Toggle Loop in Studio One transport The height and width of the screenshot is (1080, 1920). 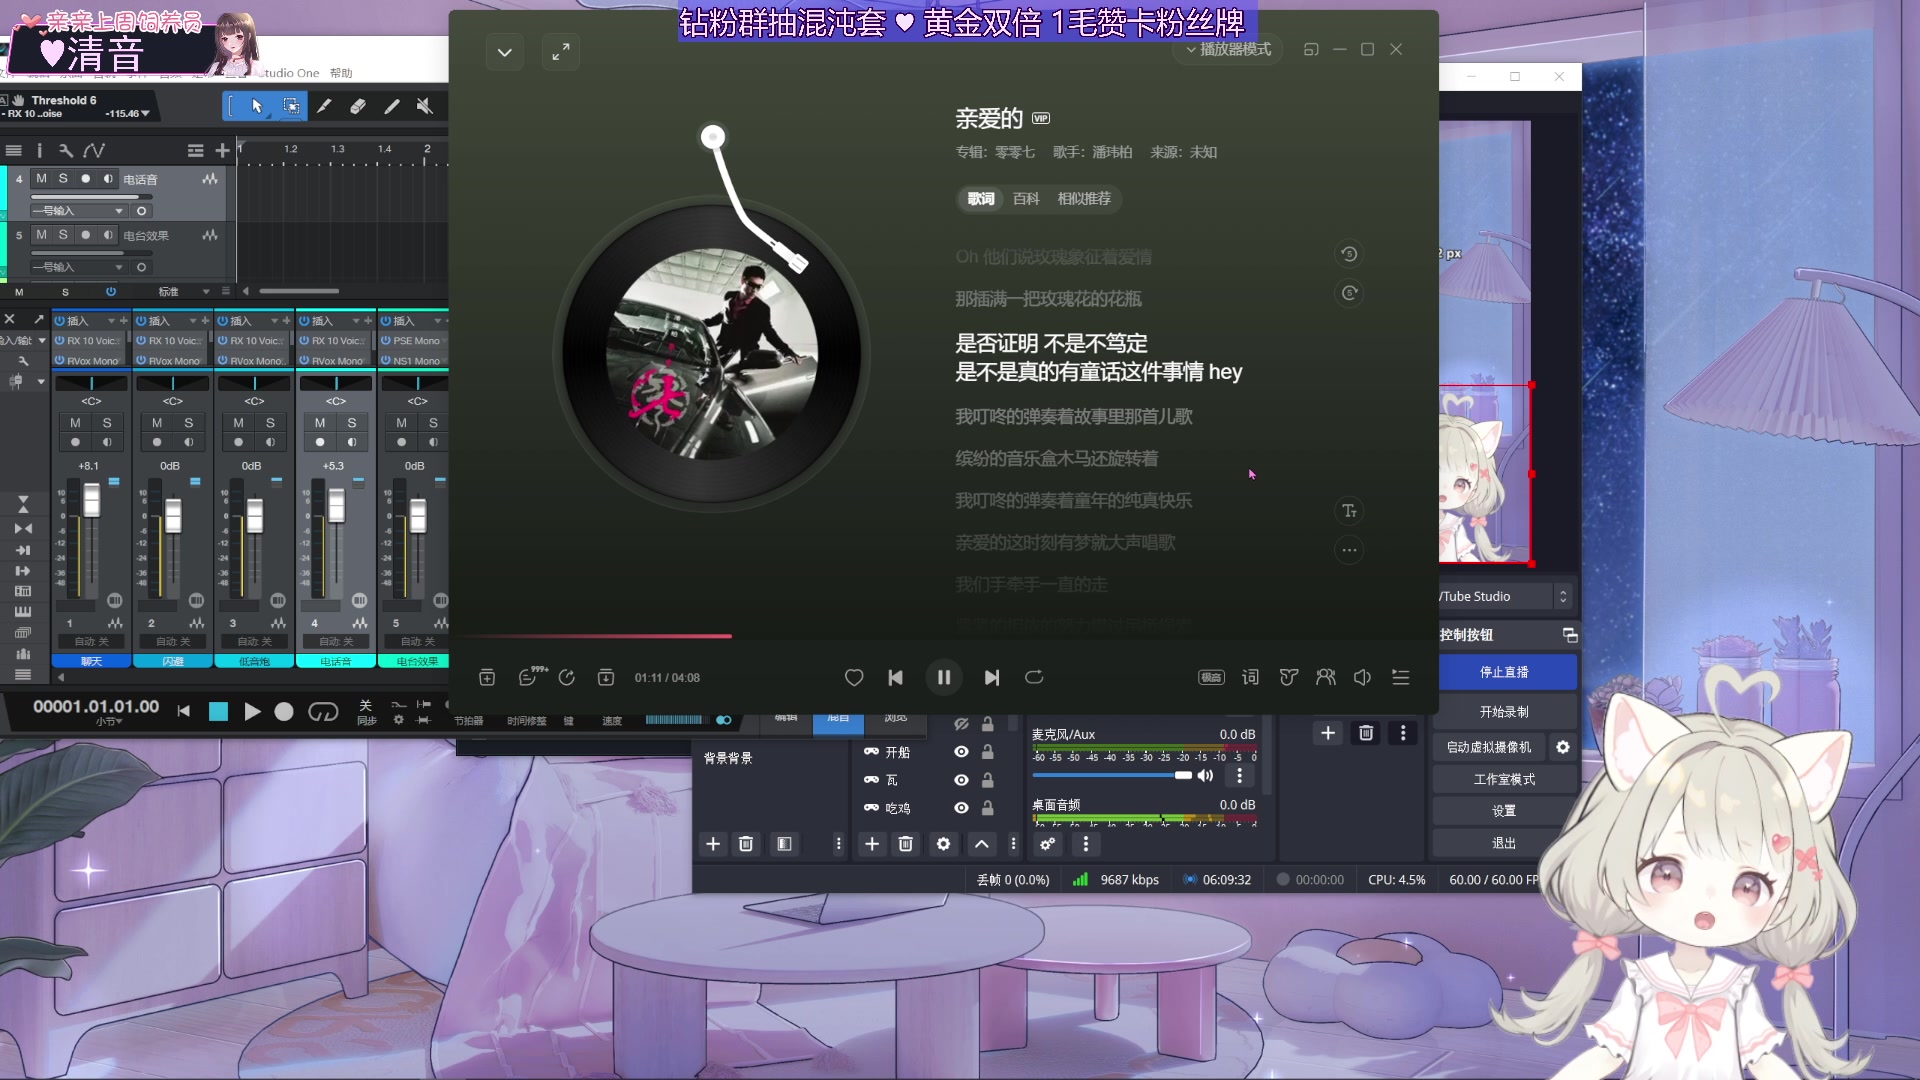click(323, 711)
